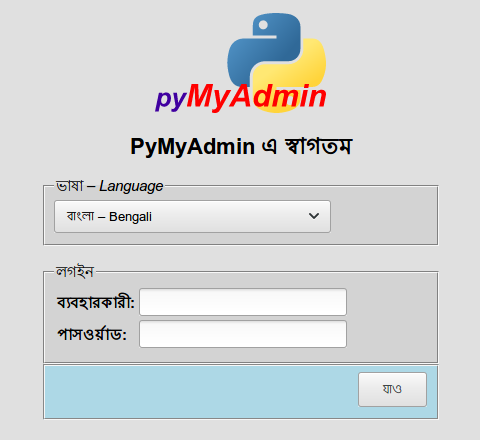Select the 'Bengali' text in the combo box
The width and height of the screenshot is (480, 440).
[130, 217]
